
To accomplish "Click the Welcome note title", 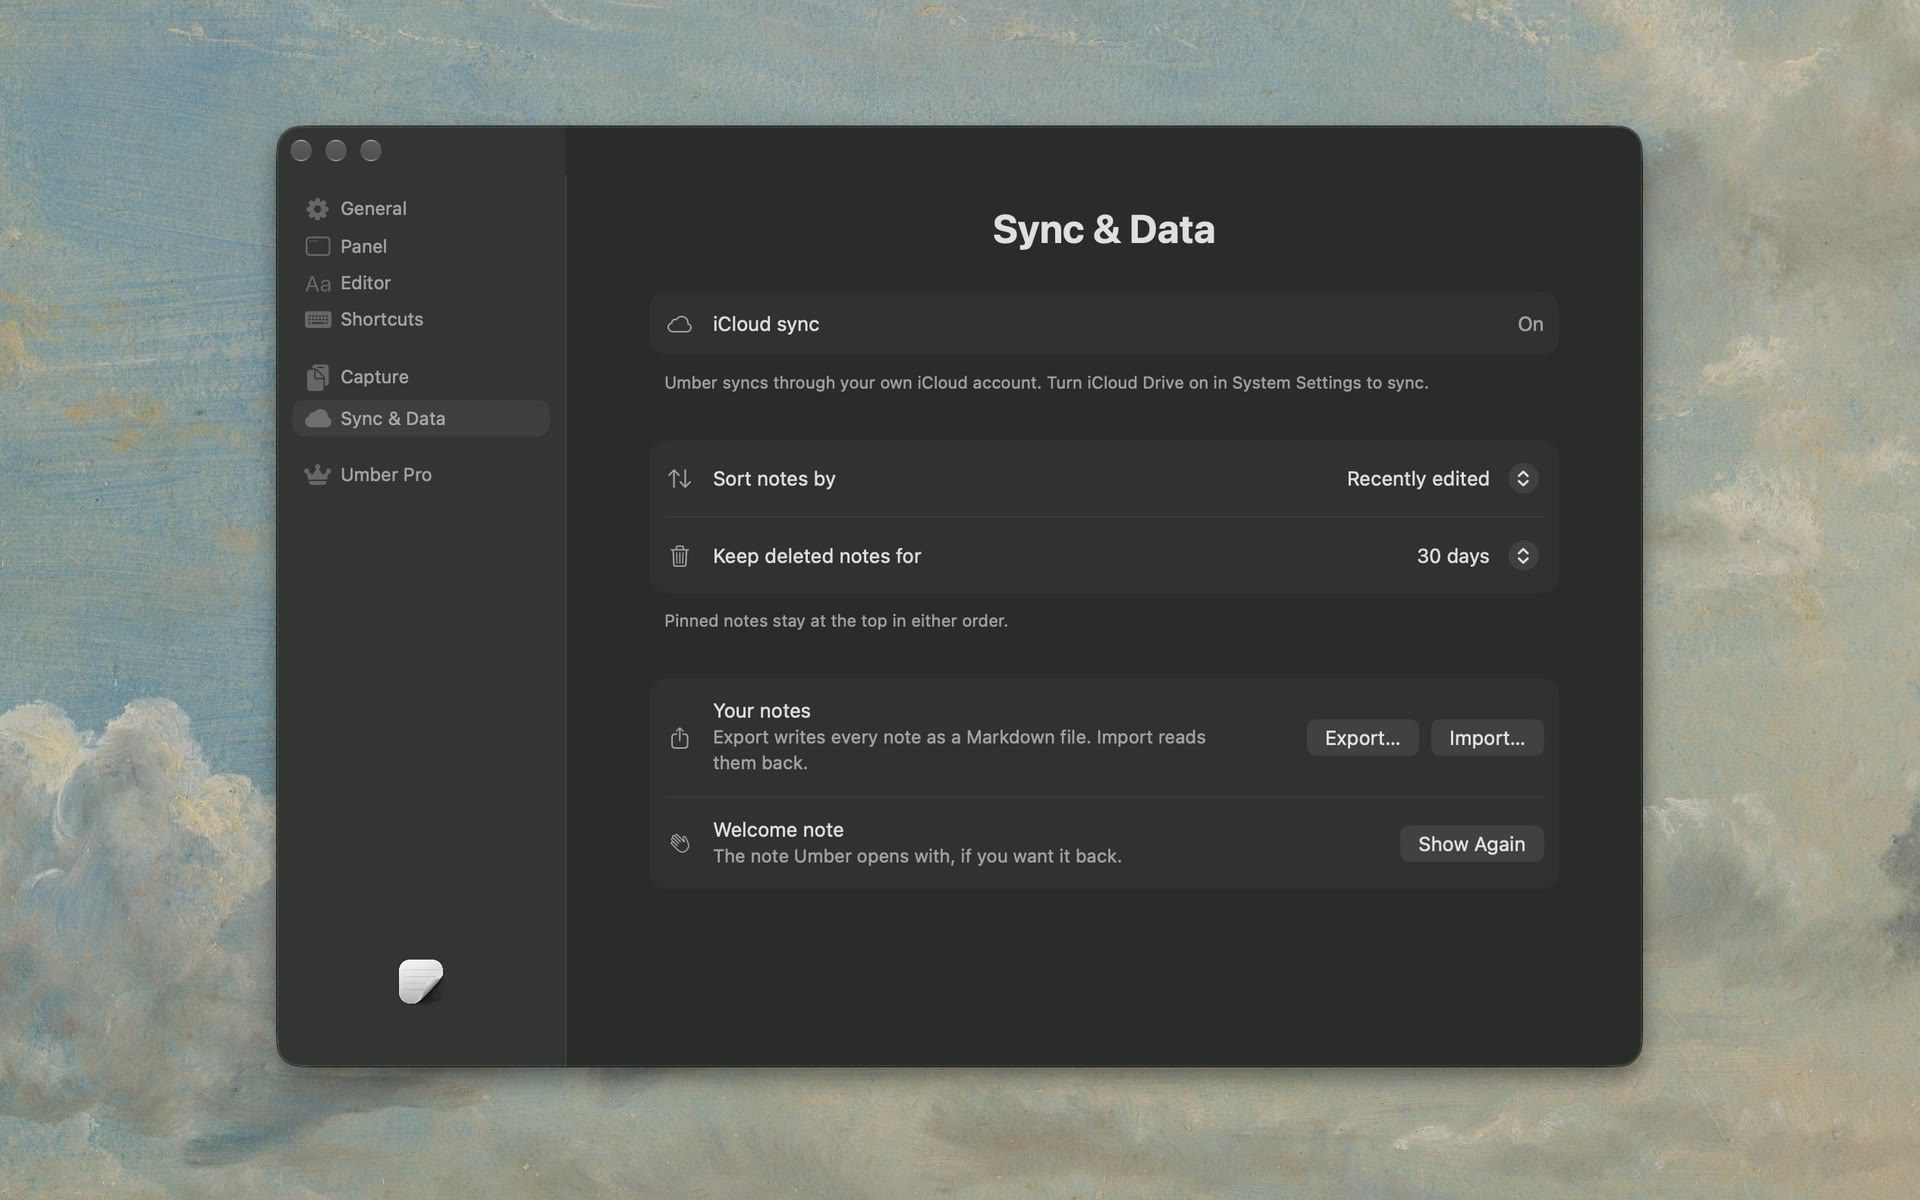I will [778, 830].
